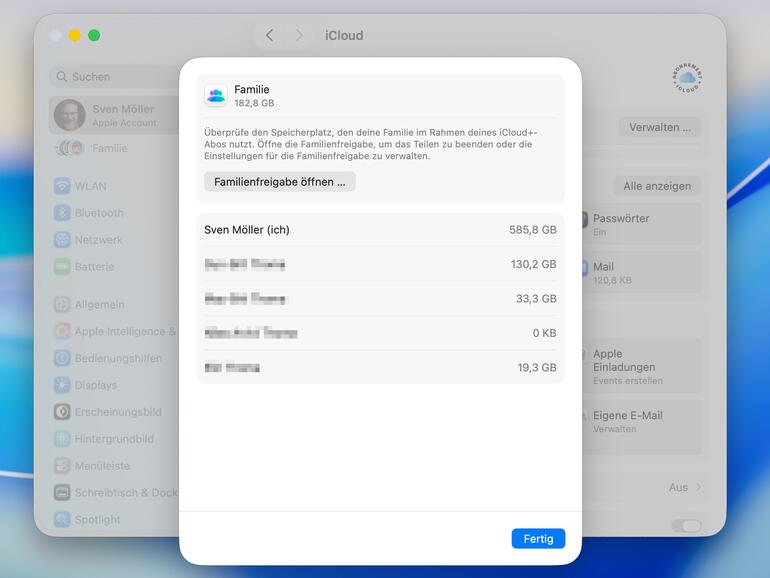Image resolution: width=770 pixels, height=578 pixels.
Task: Open Apple Intelligence icon in sidebar
Action: [62, 331]
